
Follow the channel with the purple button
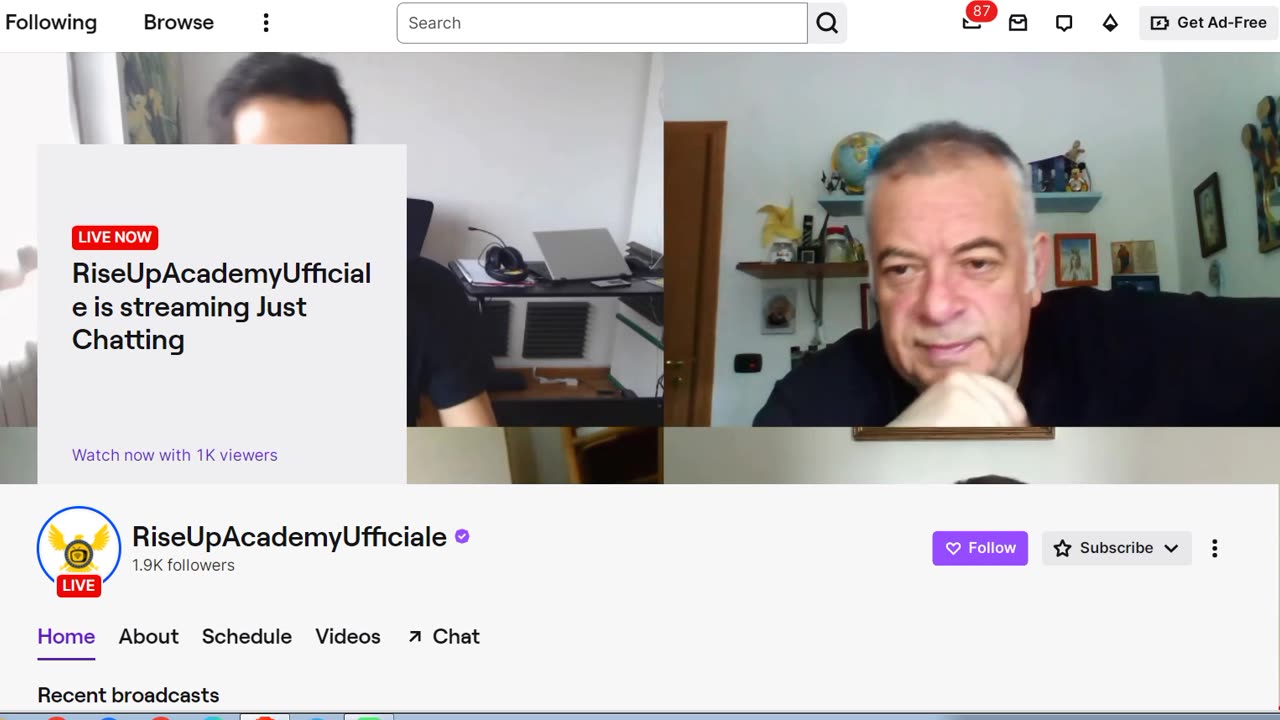coord(980,548)
